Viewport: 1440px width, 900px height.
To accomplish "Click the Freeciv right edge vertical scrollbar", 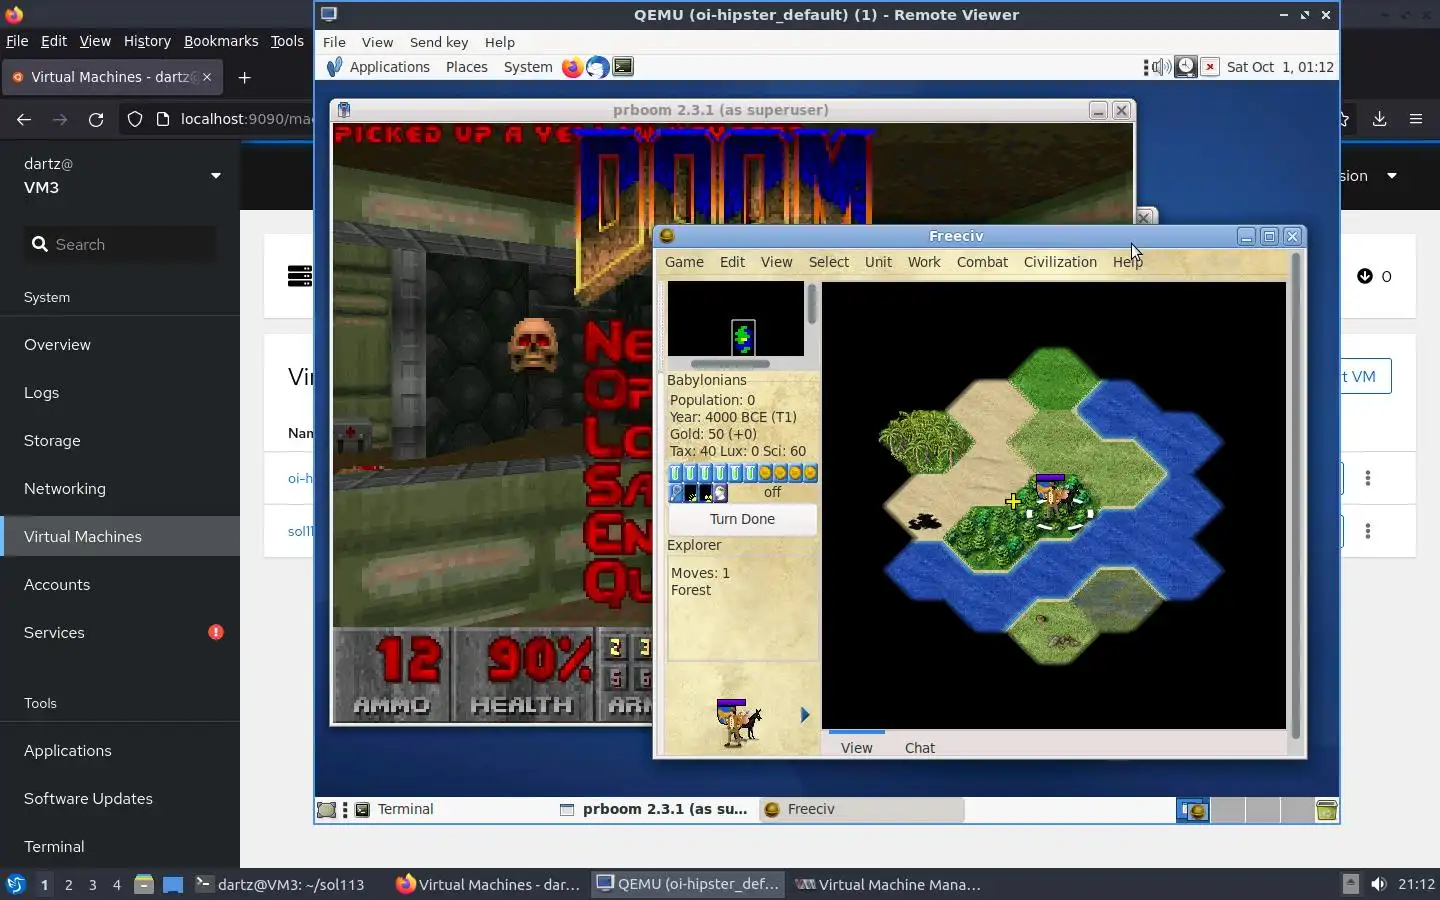I will coord(1296,495).
